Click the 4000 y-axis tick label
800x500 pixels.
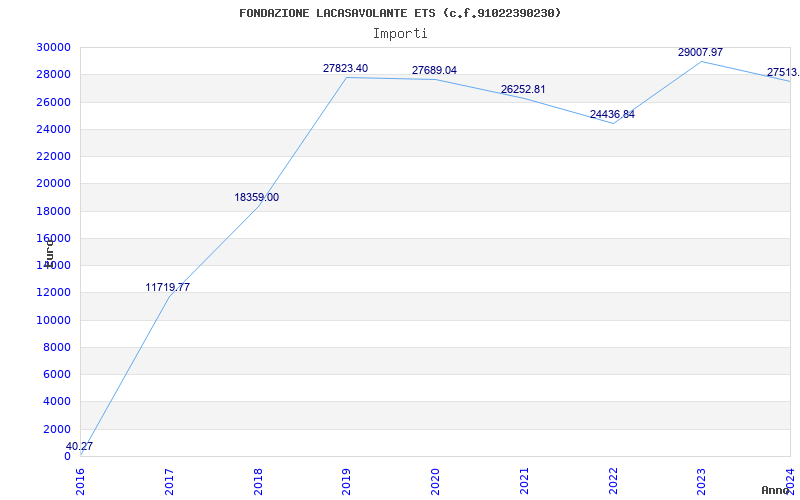(x=56, y=402)
